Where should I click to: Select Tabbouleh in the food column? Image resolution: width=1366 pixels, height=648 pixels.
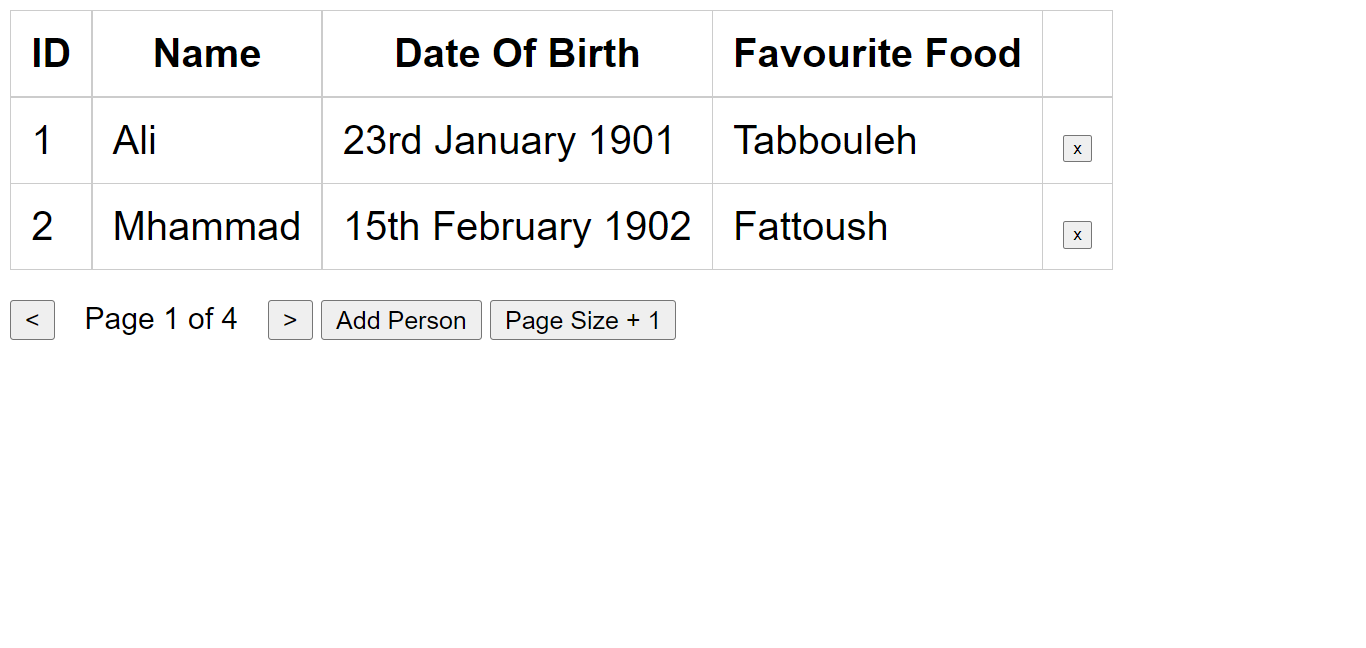(825, 140)
